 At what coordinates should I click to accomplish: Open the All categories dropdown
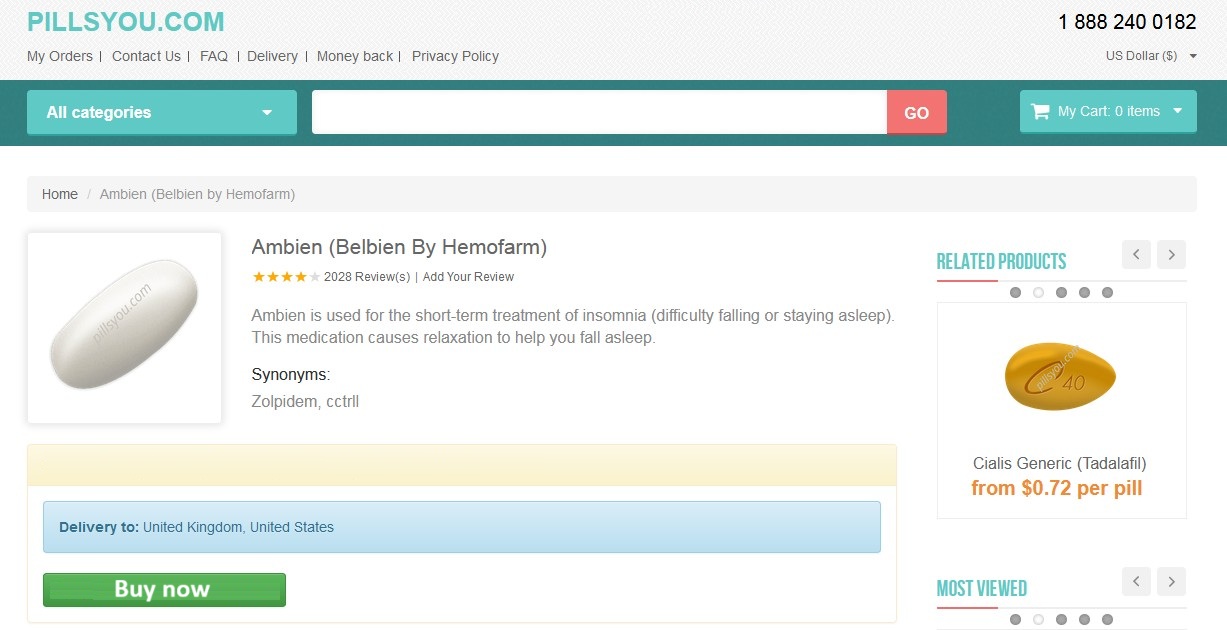(x=162, y=112)
